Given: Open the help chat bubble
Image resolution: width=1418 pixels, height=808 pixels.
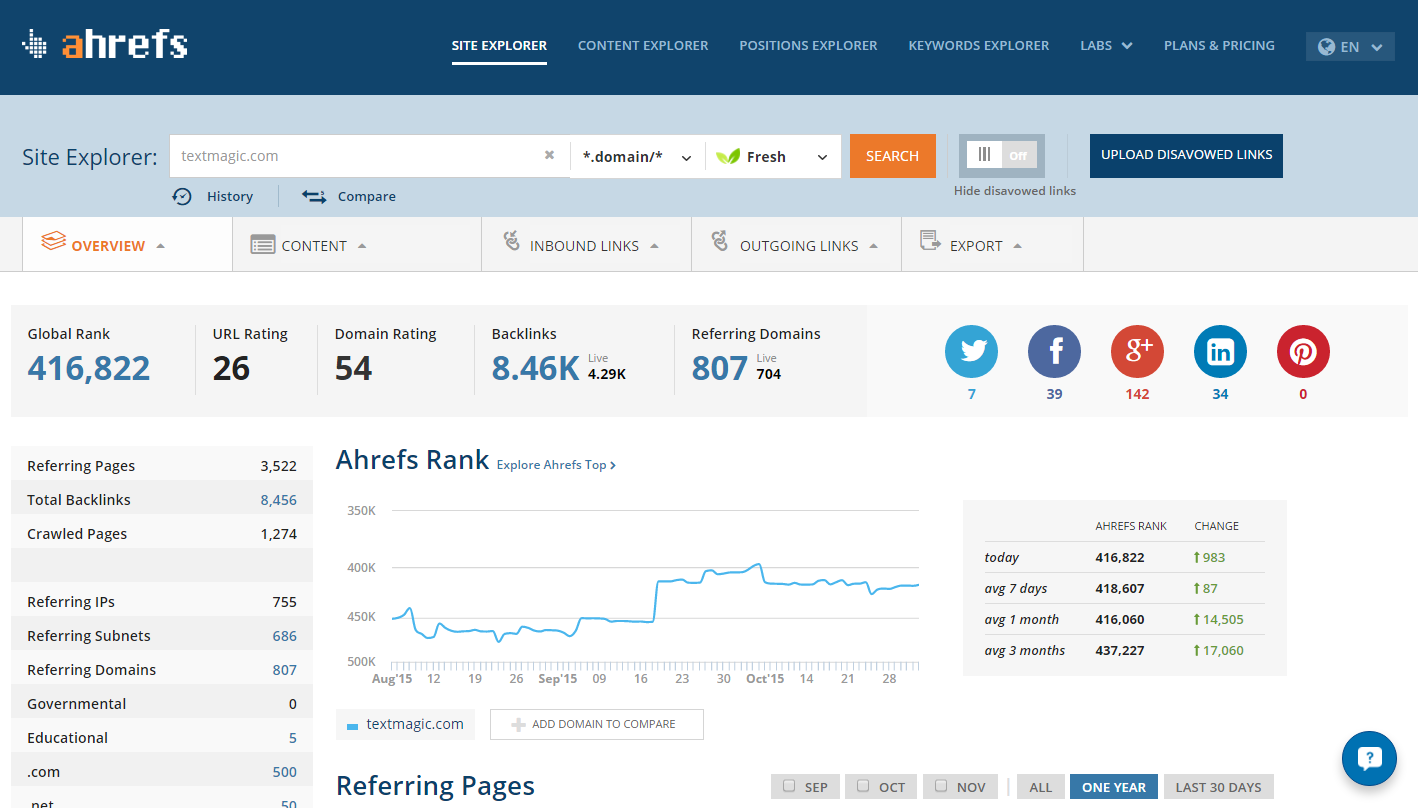Looking at the screenshot, I should [1369, 758].
